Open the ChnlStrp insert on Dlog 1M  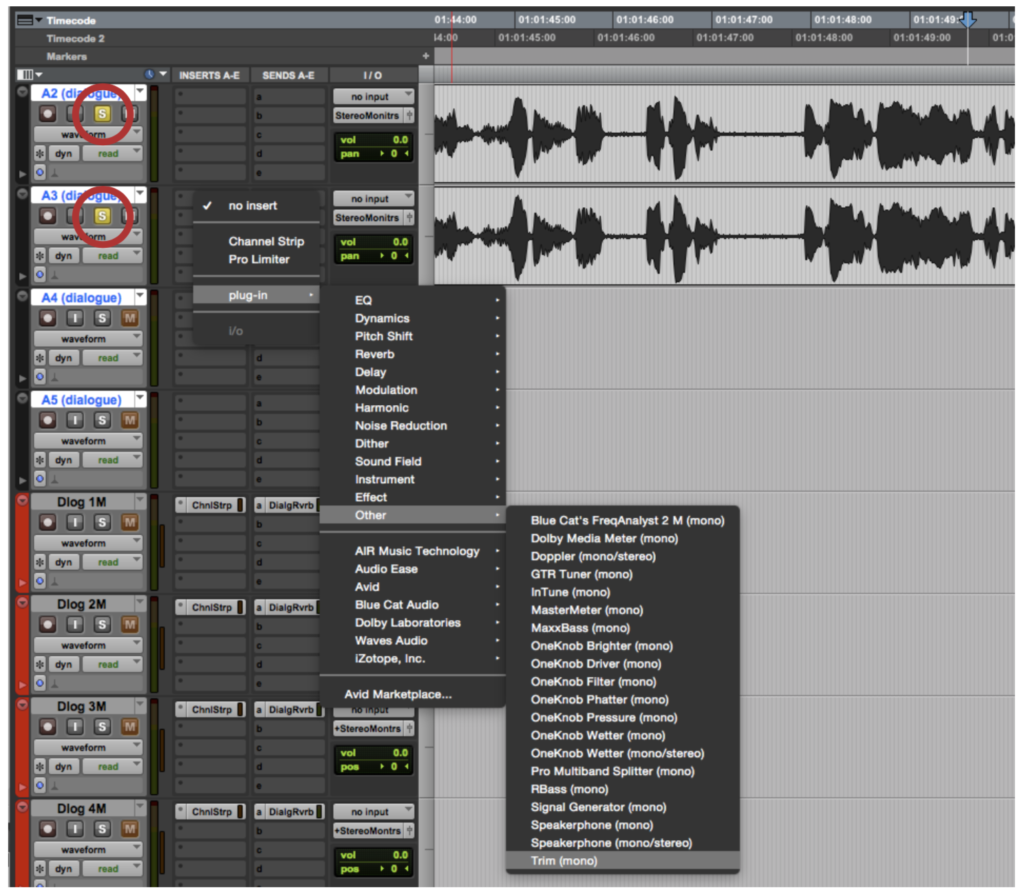[x=210, y=505]
